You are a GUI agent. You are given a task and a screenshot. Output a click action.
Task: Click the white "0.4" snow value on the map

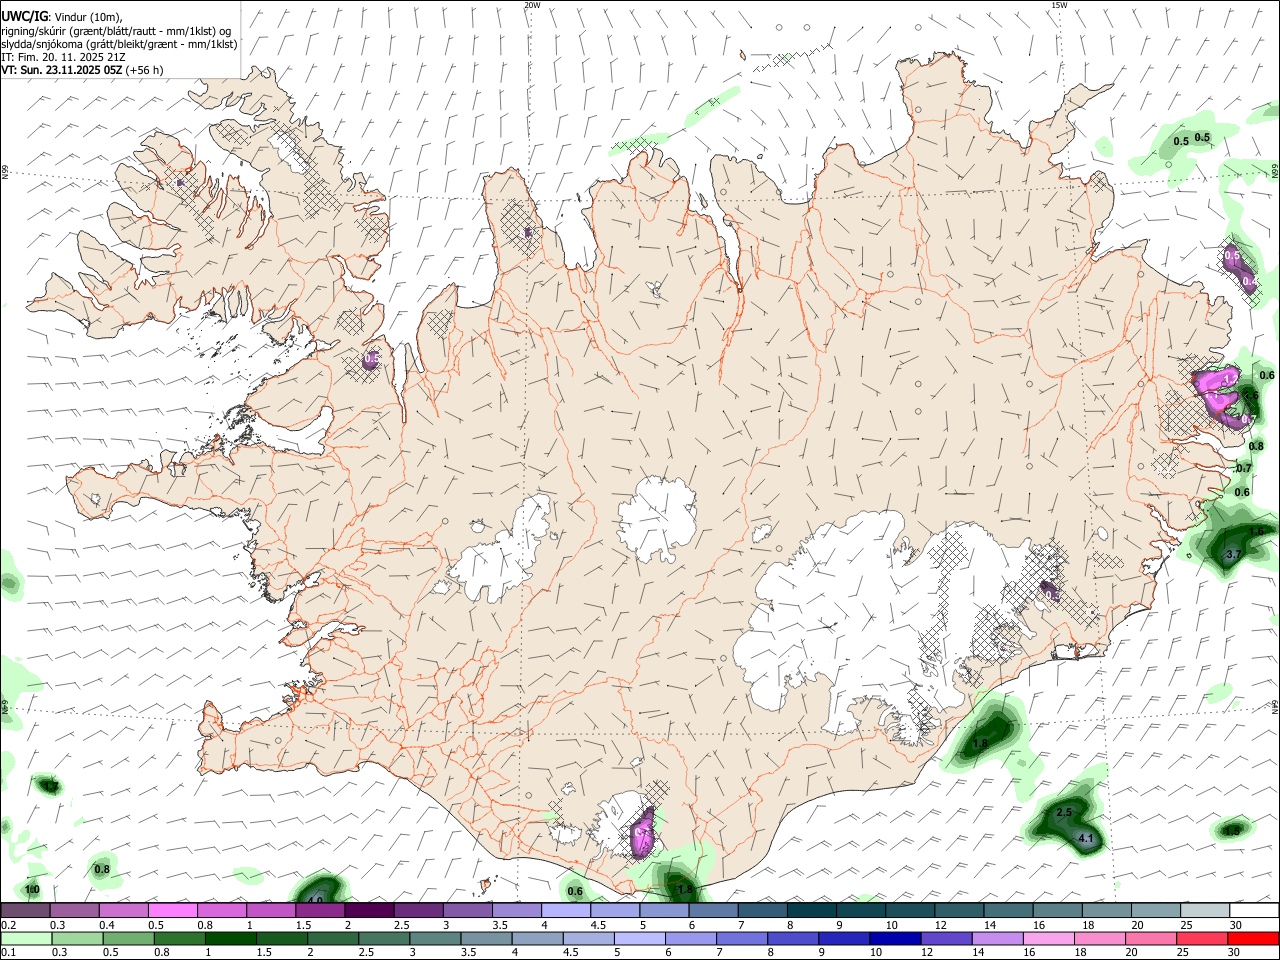pos(1249,282)
